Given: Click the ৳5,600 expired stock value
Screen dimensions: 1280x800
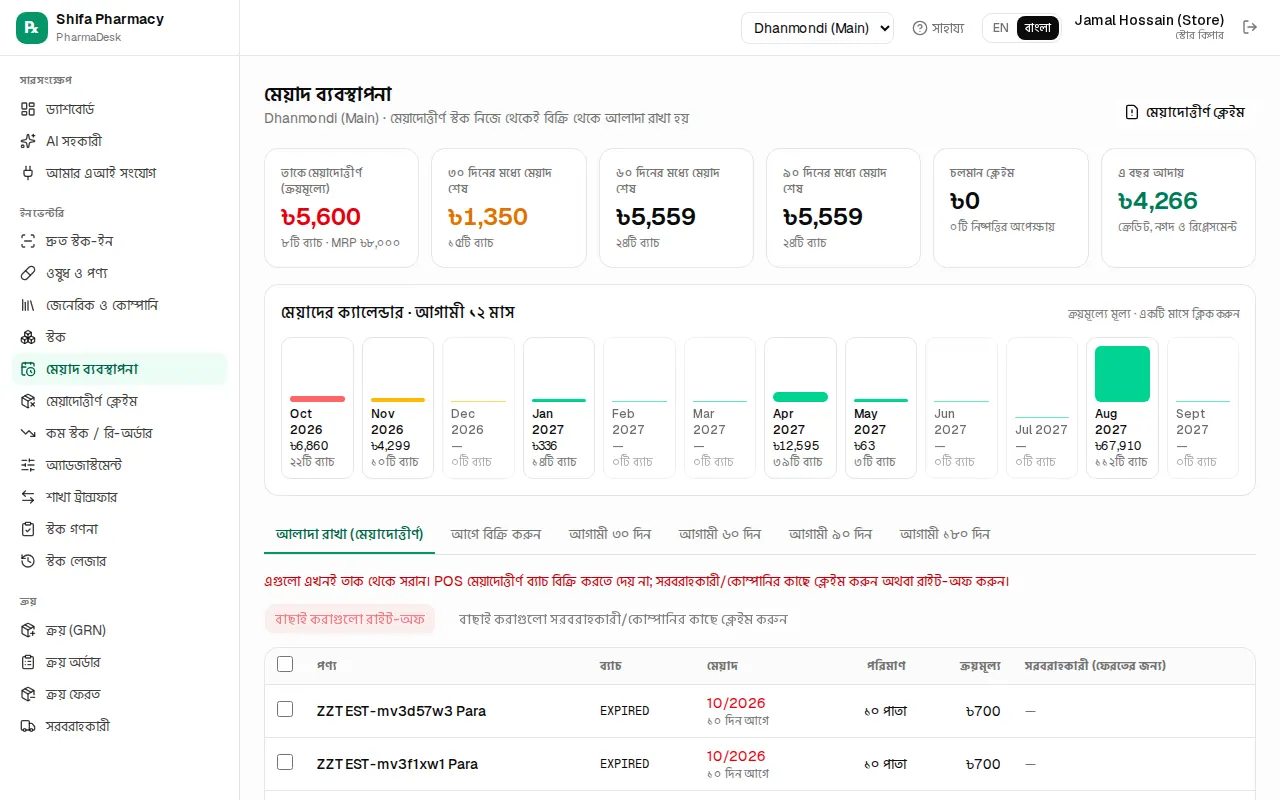Looking at the screenshot, I should tap(321, 217).
